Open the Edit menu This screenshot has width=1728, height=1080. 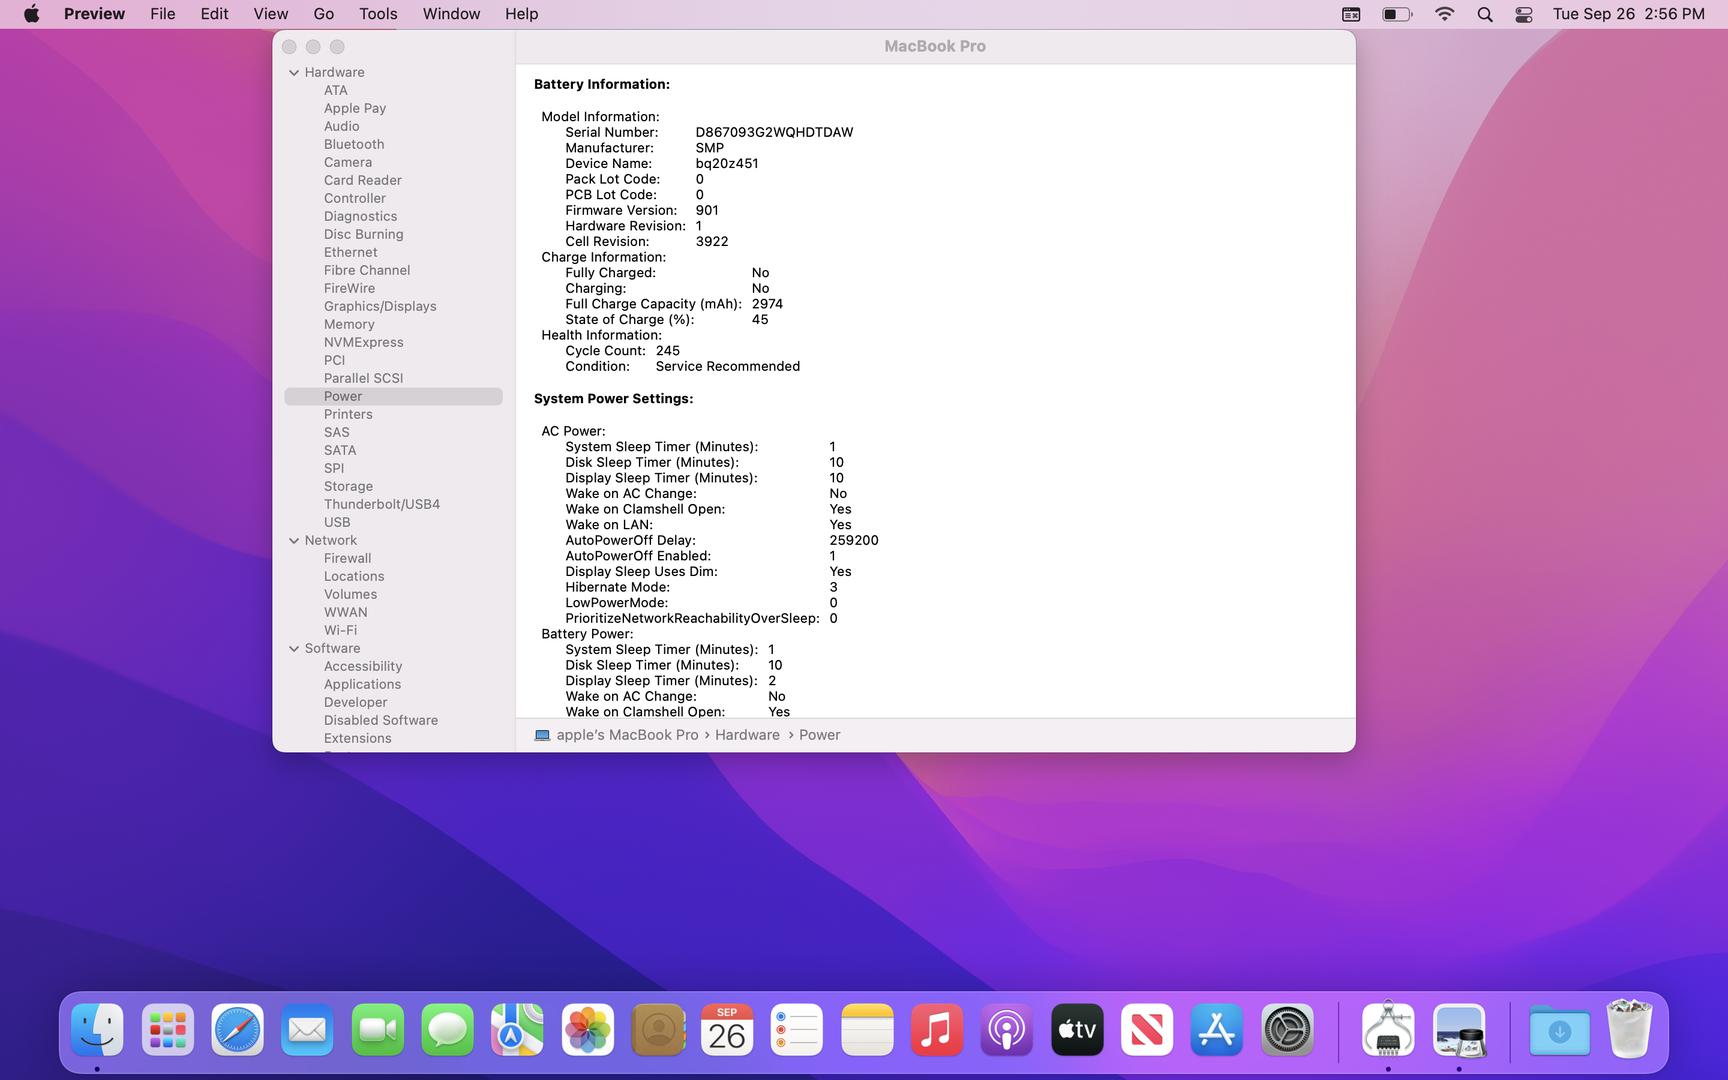[x=214, y=14]
